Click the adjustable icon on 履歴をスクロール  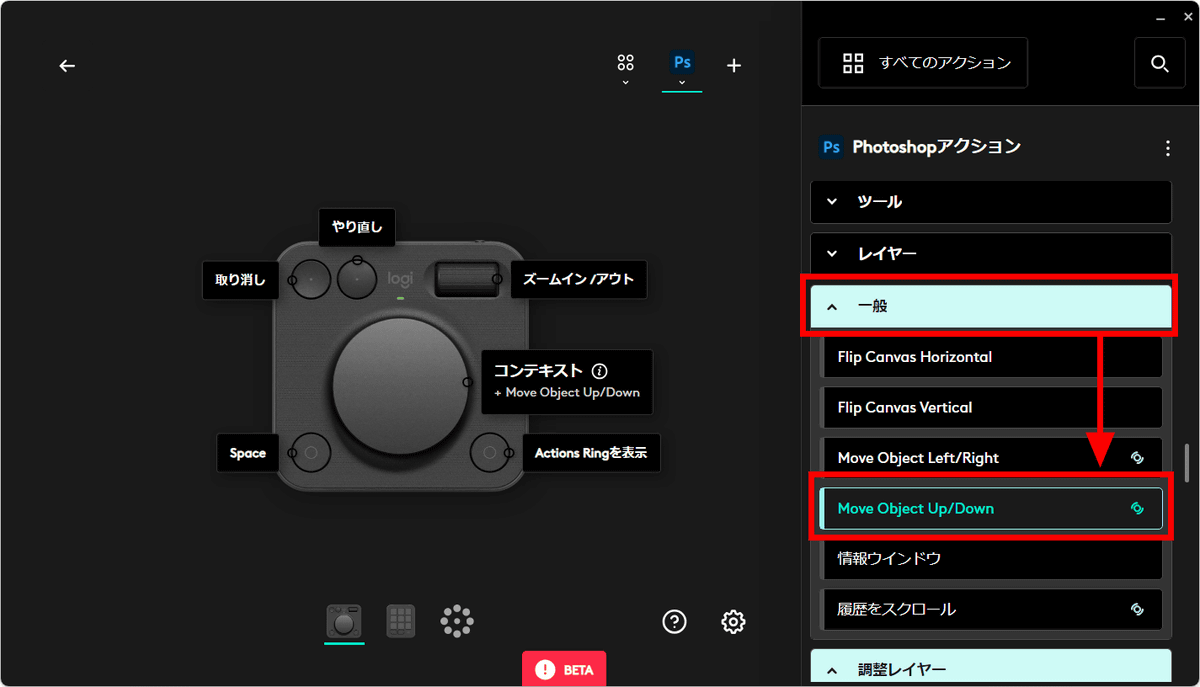point(1138,609)
